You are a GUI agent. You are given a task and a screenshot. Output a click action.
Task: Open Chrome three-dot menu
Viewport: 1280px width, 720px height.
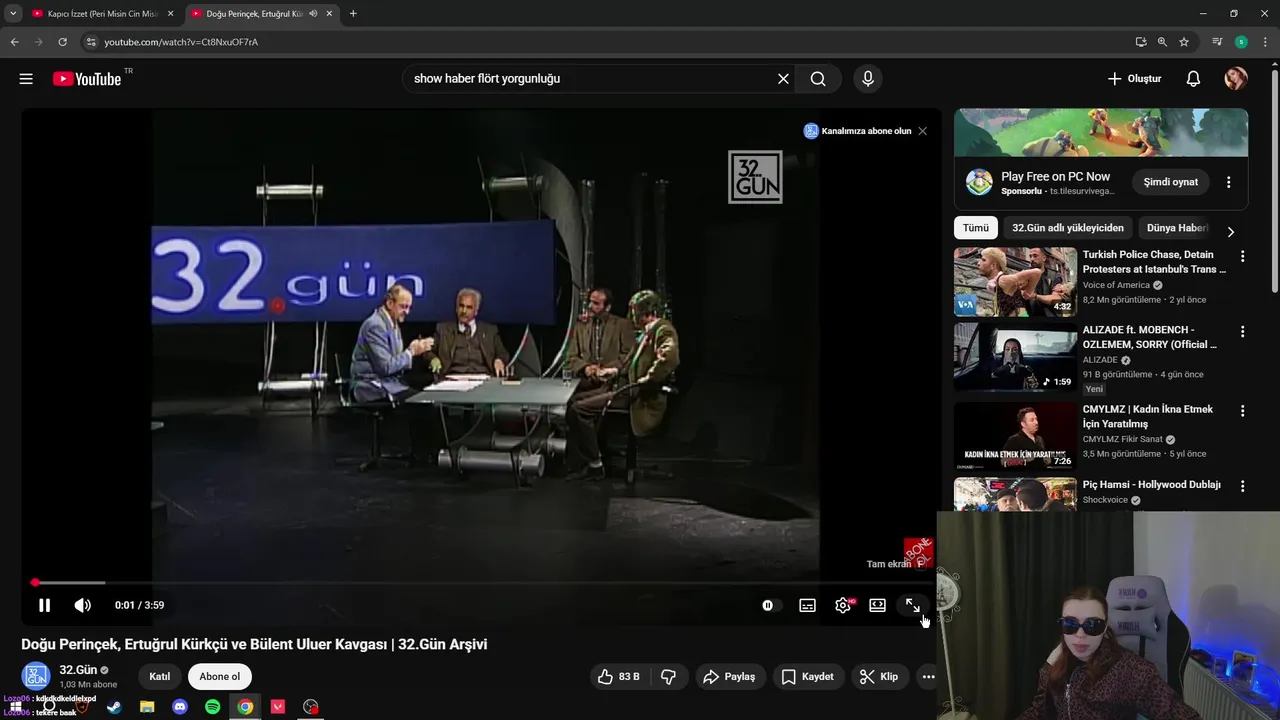pyautogui.click(x=1266, y=42)
